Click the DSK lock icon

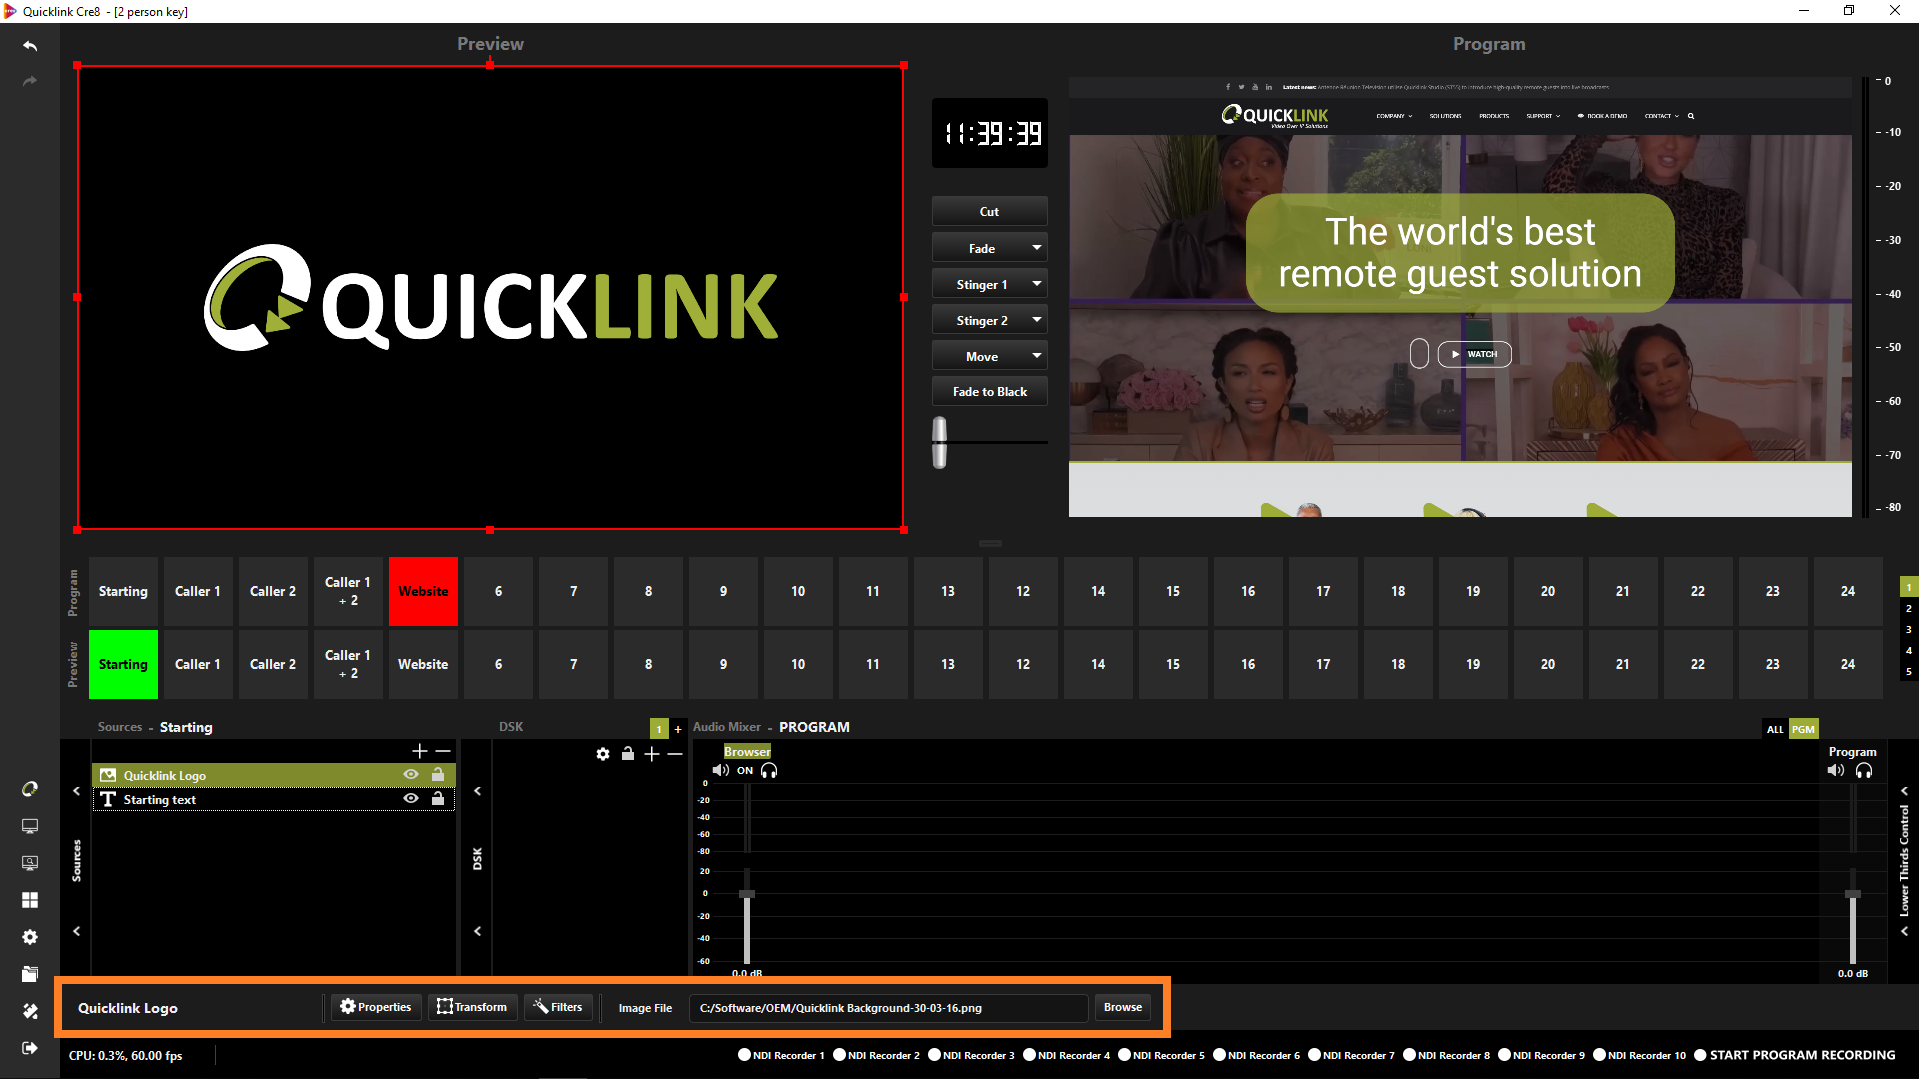(x=628, y=753)
